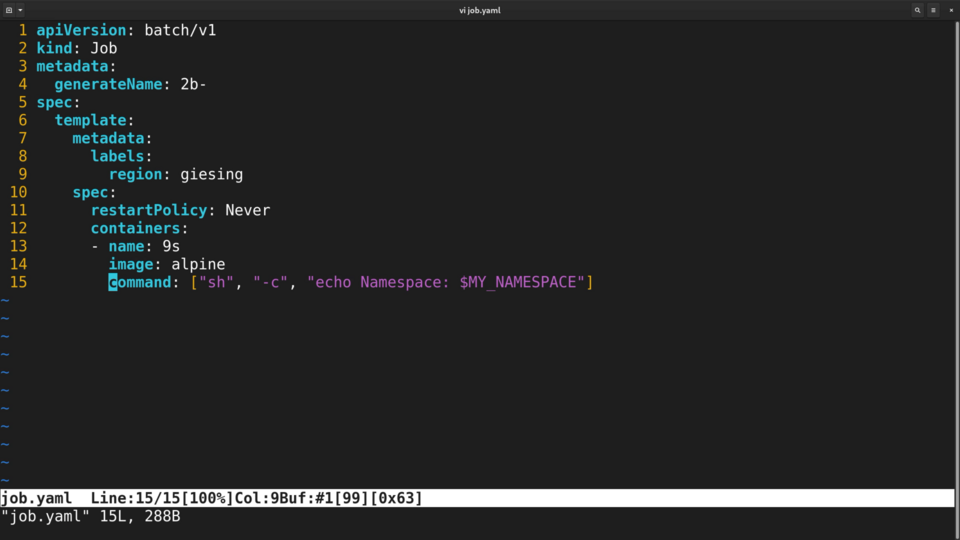Place cursor on 'apiVersion' key

tap(81, 30)
